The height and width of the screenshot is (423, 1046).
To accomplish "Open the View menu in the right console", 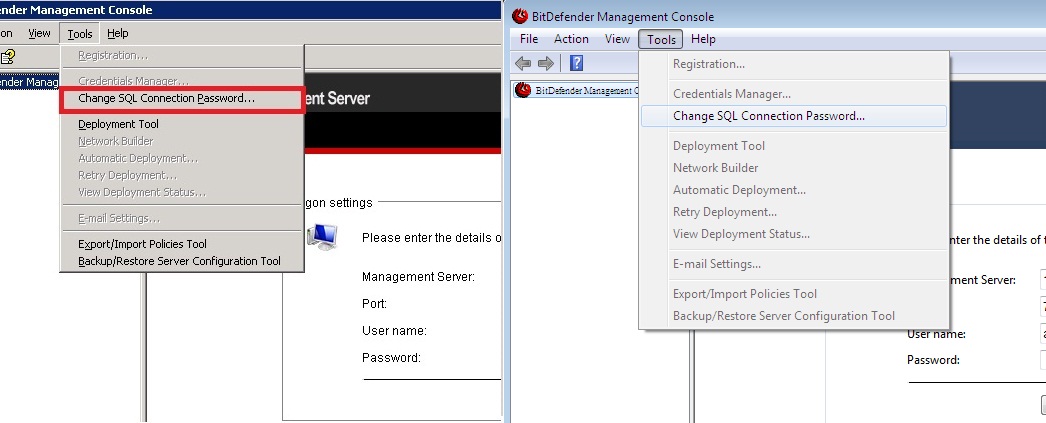I will point(617,39).
